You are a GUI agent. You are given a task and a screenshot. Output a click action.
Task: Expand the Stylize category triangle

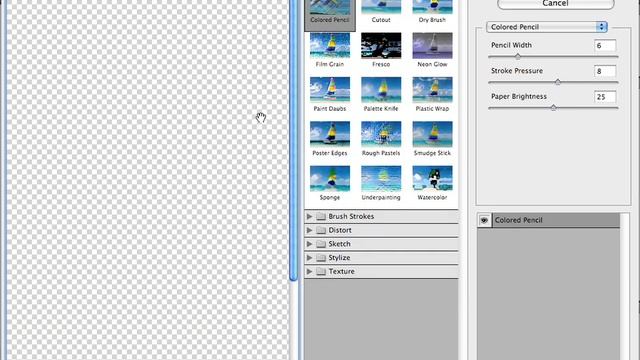[x=309, y=258]
